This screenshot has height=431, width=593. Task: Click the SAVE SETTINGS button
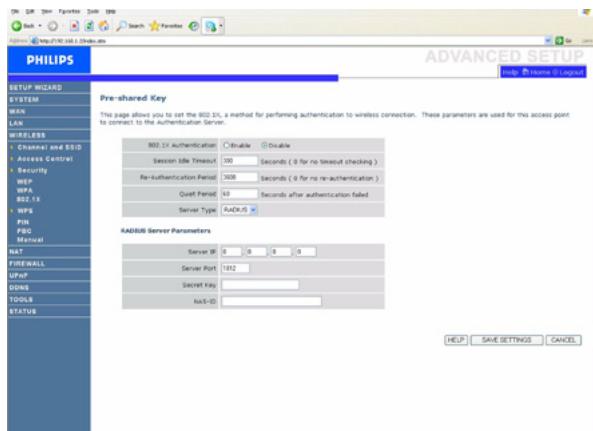click(x=507, y=340)
